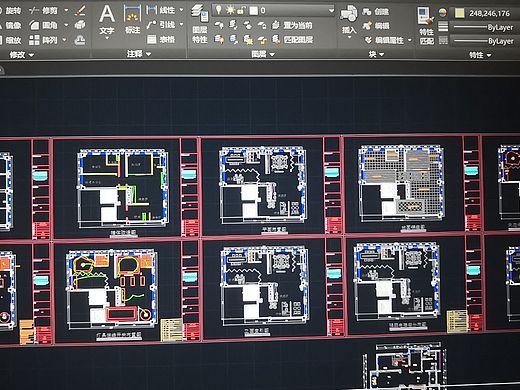
Task: Select the Leader (引线) tool
Action: 161,25
